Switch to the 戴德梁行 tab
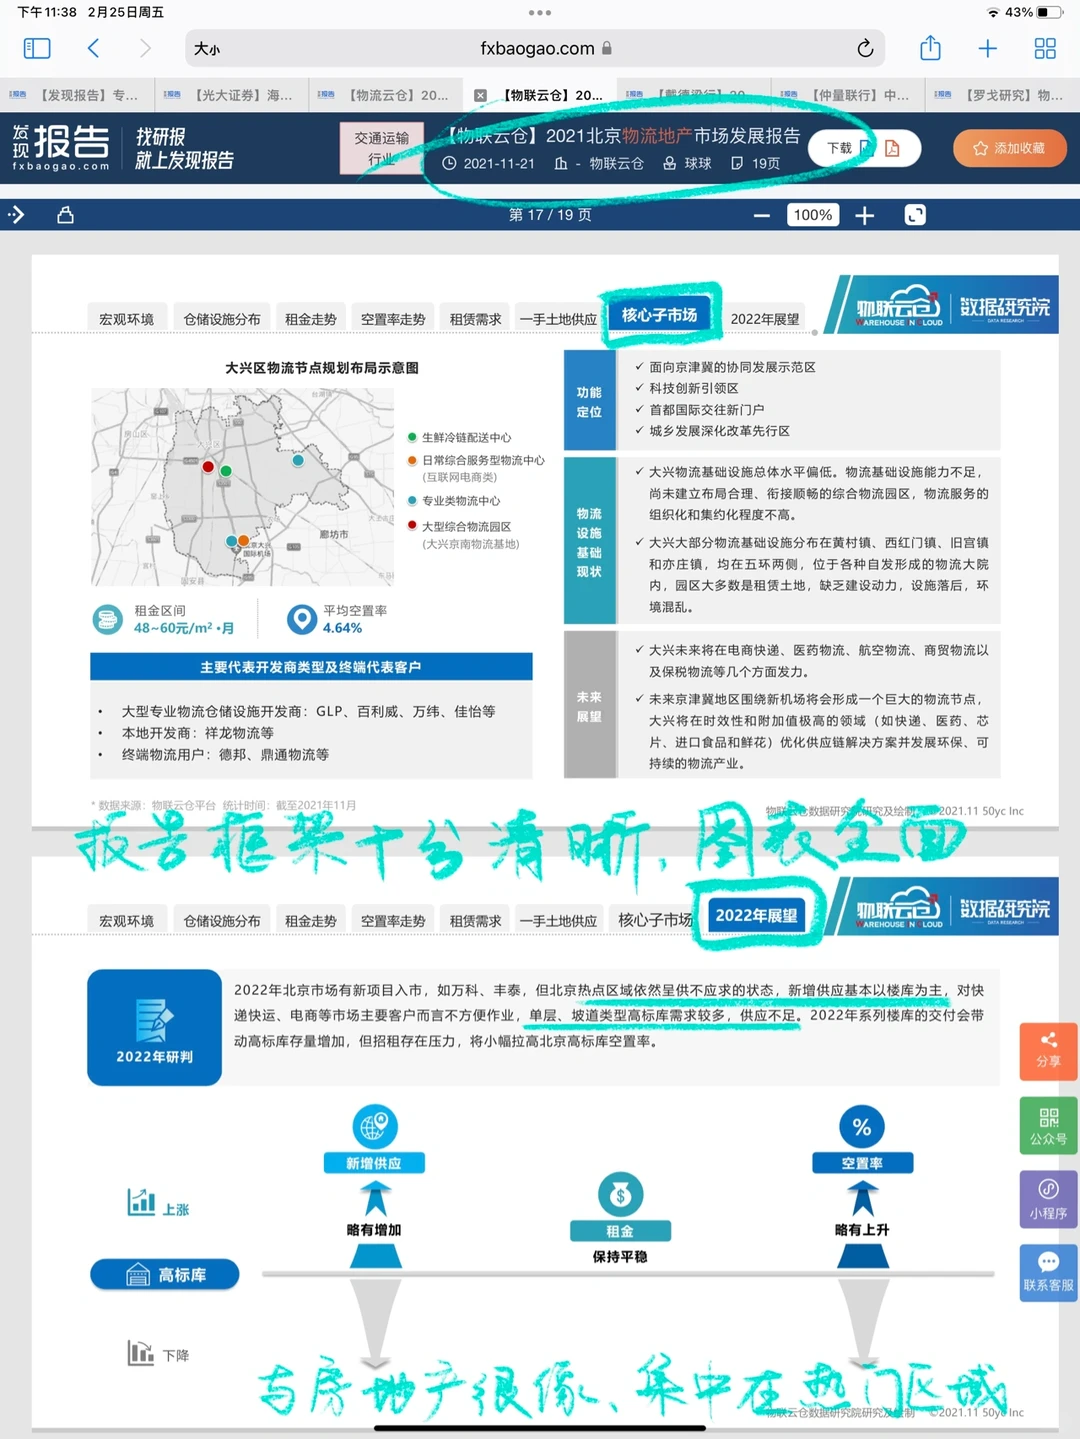 point(694,95)
